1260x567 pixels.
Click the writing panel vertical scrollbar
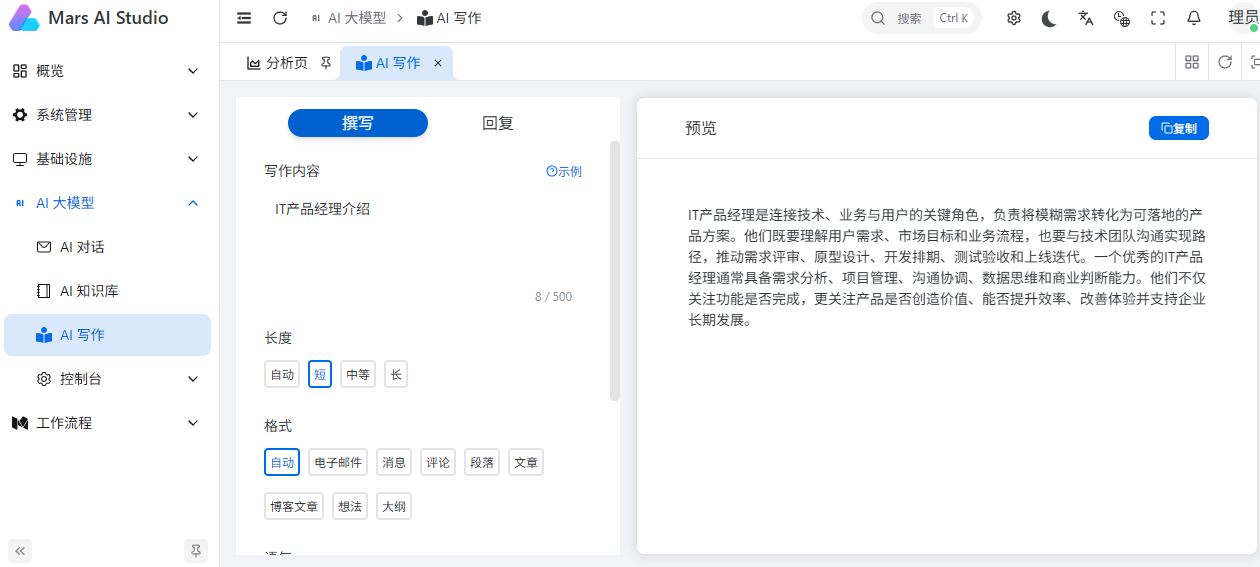tap(615, 270)
